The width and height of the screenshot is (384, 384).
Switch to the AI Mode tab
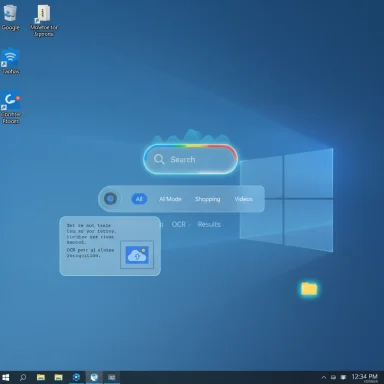click(170, 199)
